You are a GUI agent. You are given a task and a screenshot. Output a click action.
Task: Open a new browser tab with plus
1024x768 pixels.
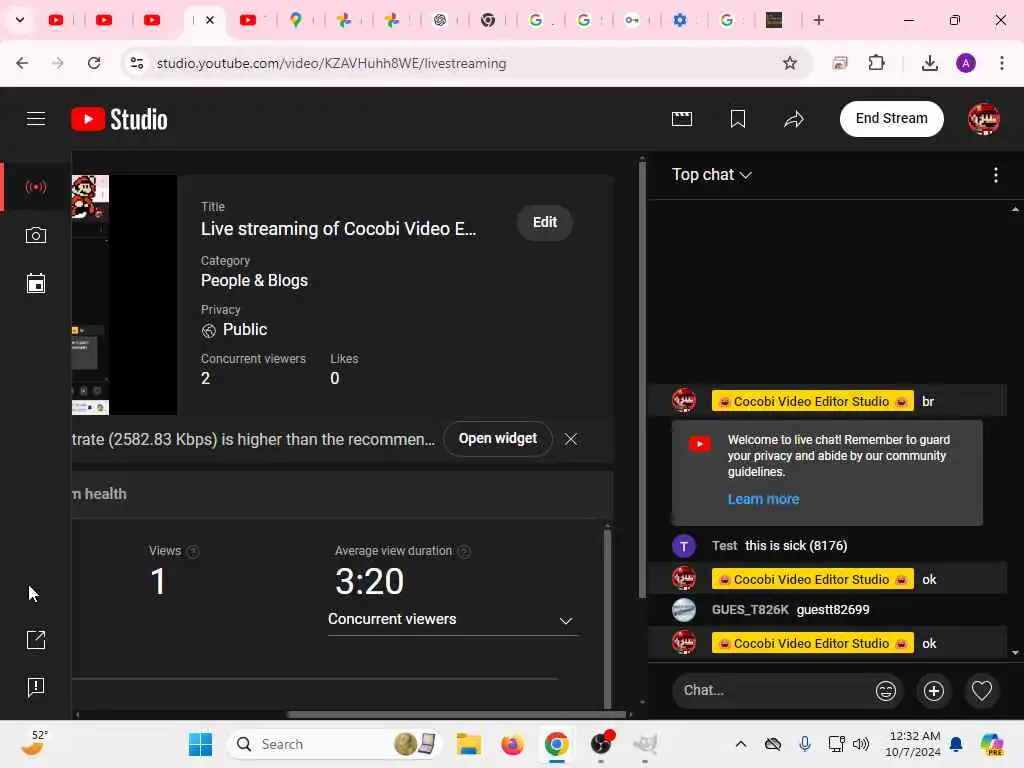[818, 20]
